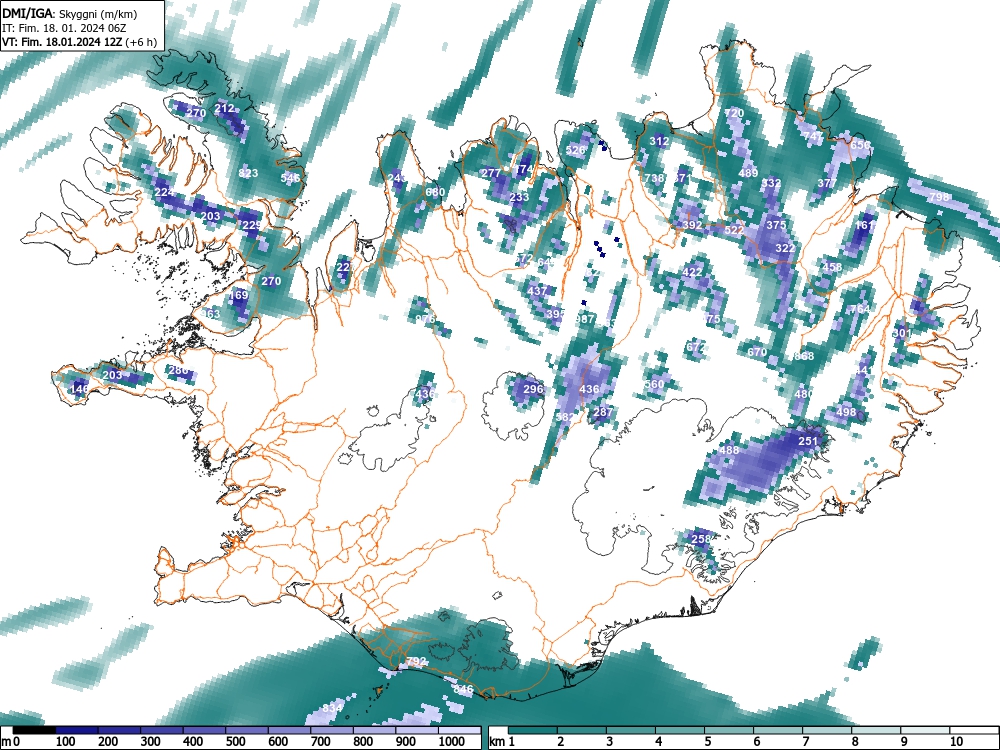Click the 489 visibility value
This screenshot has width=1000, height=750.
point(748,173)
